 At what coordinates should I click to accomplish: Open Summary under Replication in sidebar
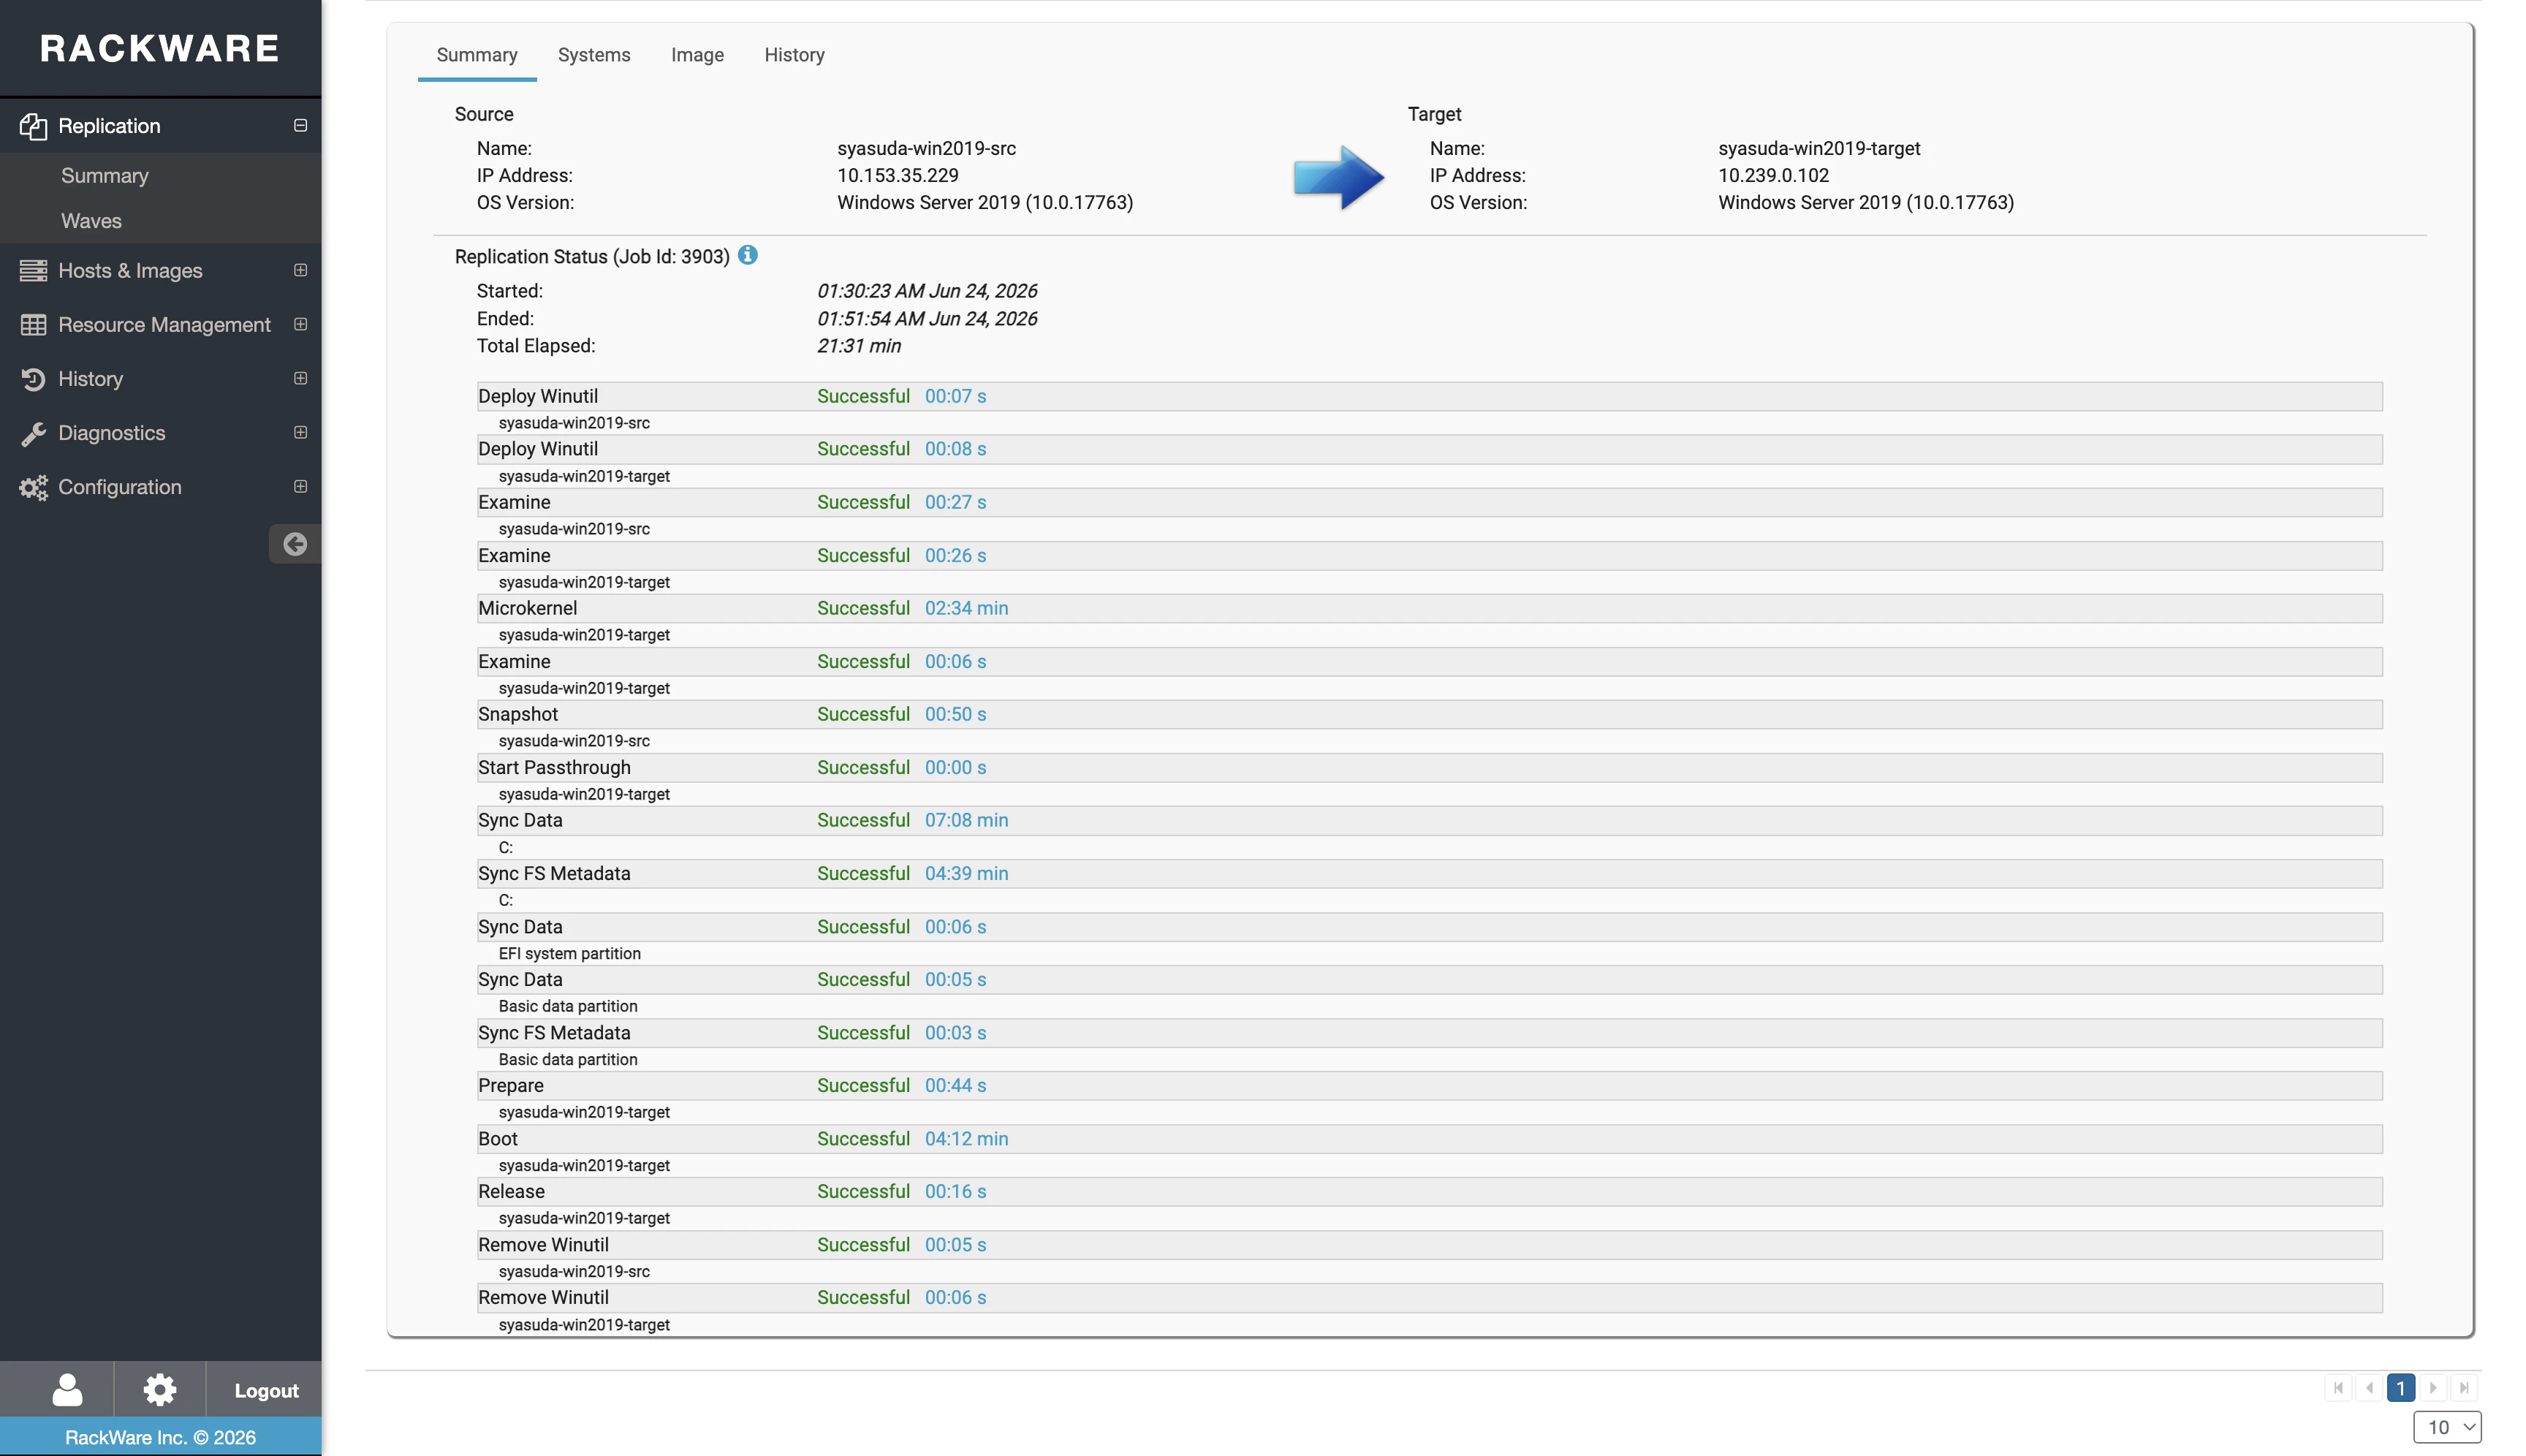pos(104,176)
